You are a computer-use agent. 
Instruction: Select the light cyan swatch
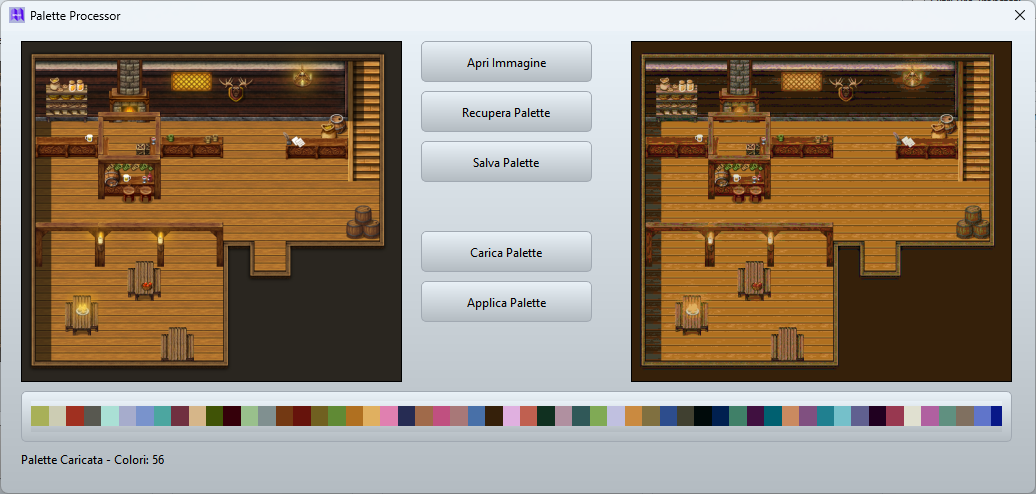coord(843,416)
